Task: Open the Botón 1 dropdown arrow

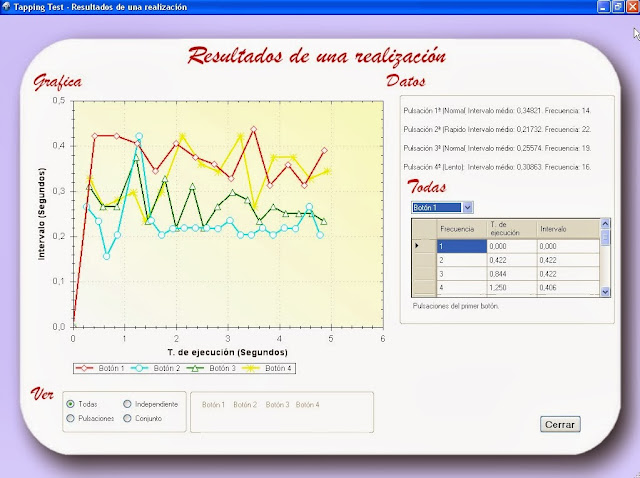Action: click(468, 207)
